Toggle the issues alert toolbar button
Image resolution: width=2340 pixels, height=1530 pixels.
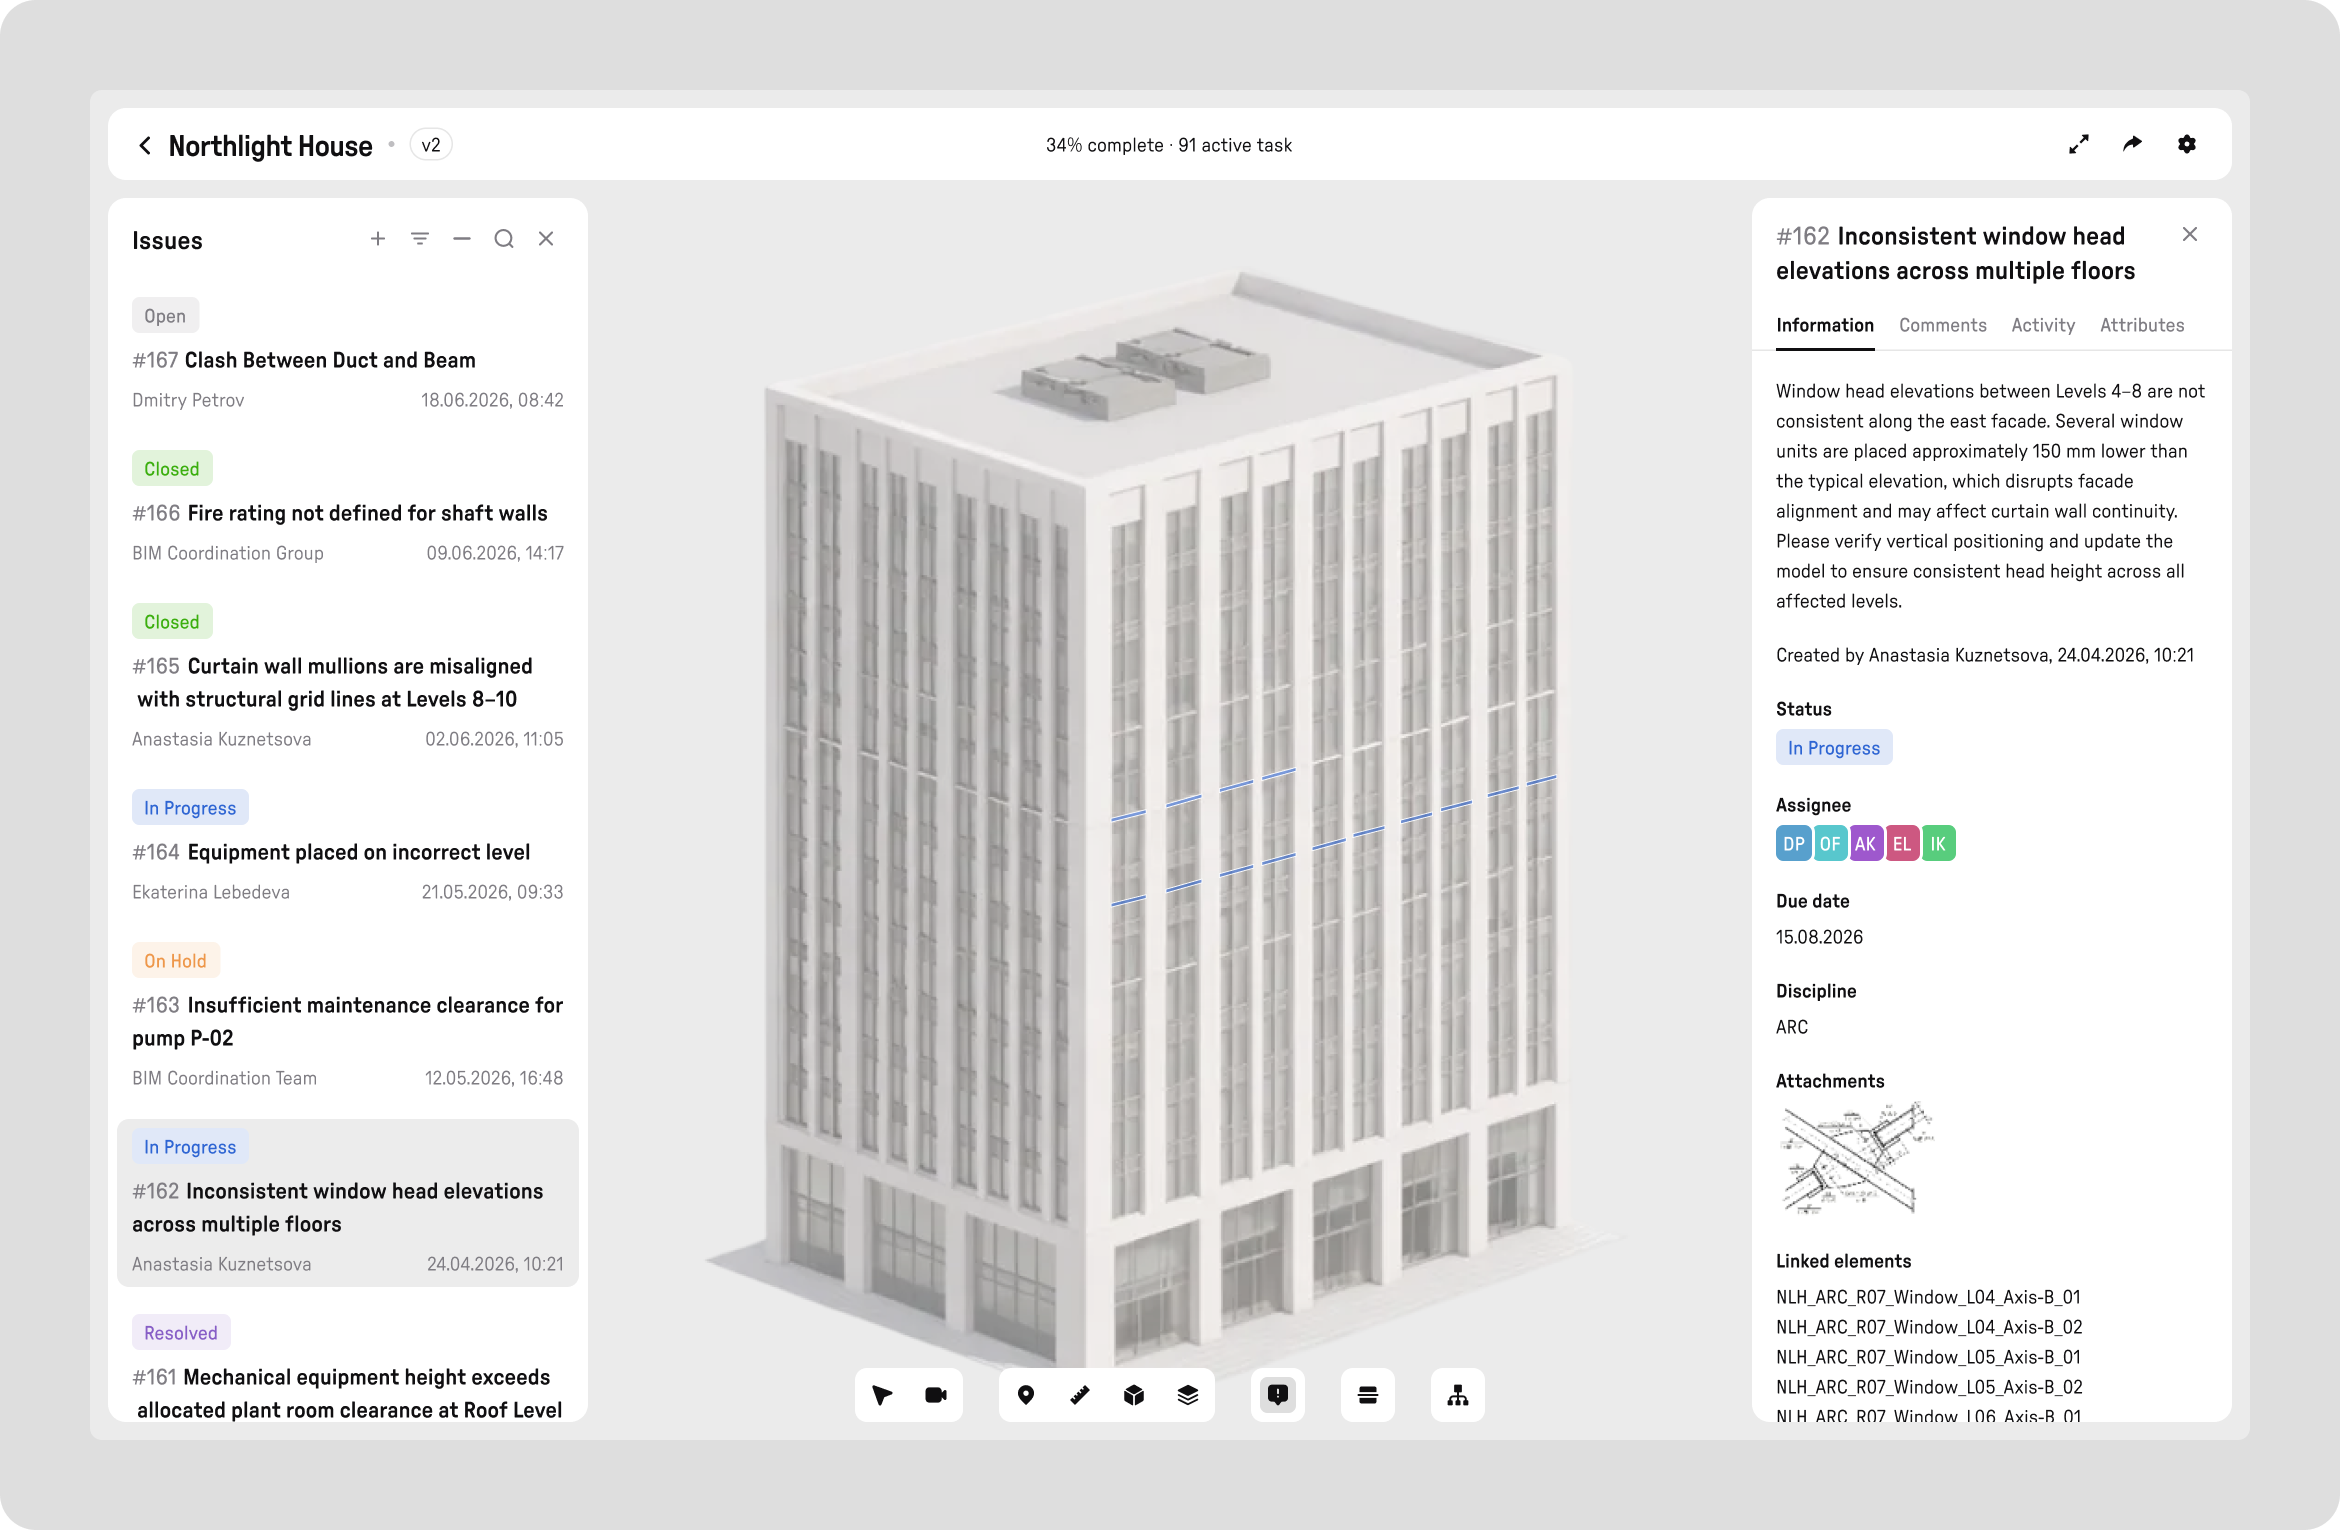click(x=1278, y=1395)
